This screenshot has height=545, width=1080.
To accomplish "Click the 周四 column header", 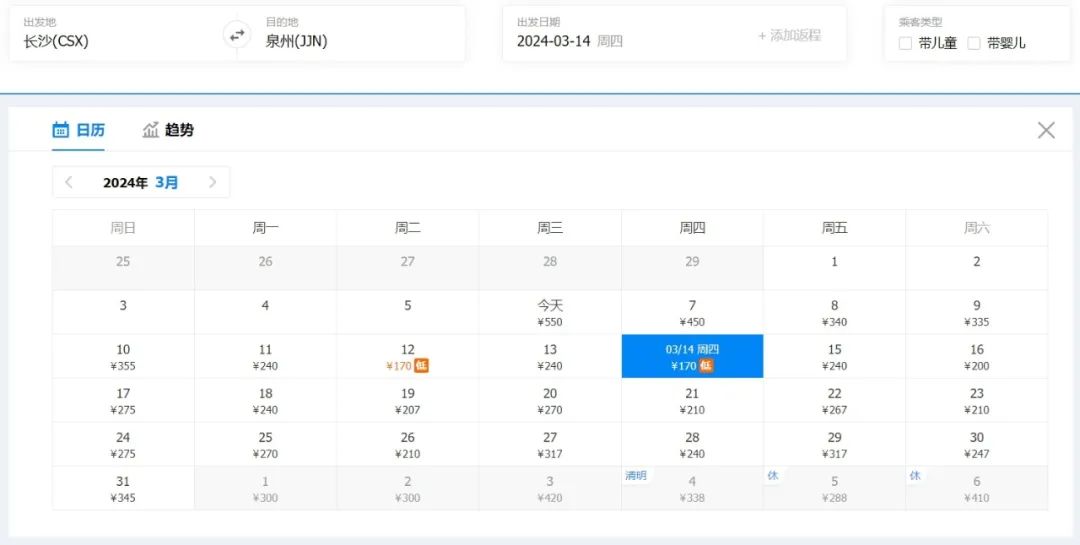I will 692,228.
